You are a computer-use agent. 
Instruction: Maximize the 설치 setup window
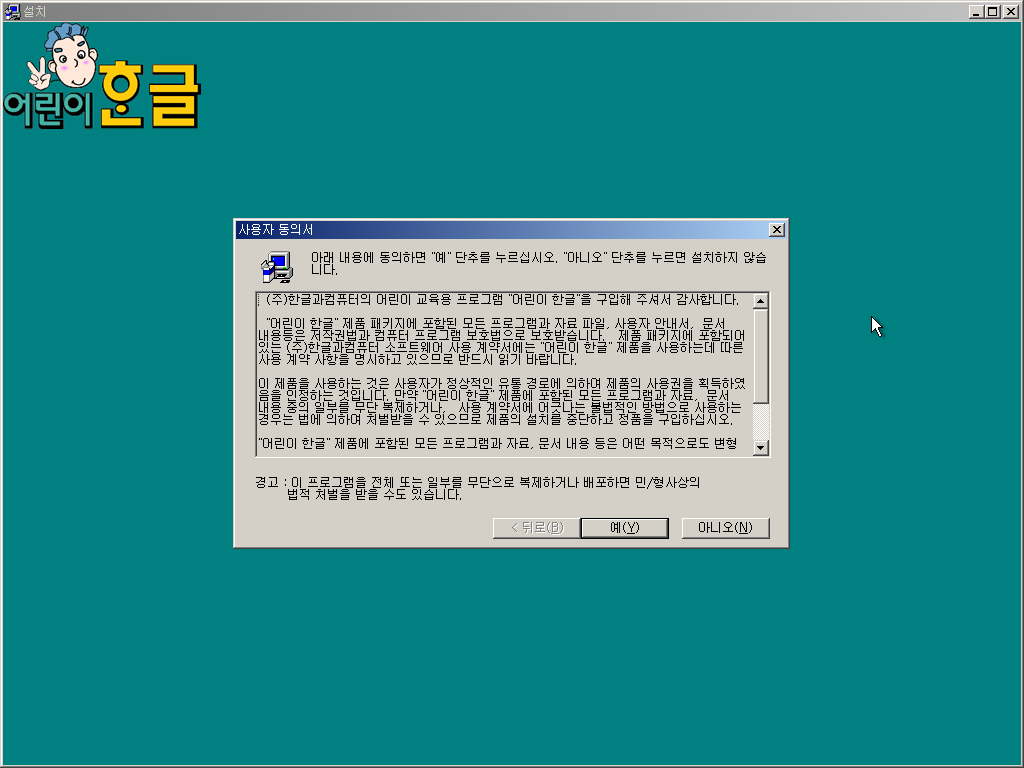pyautogui.click(x=993, y=12)
